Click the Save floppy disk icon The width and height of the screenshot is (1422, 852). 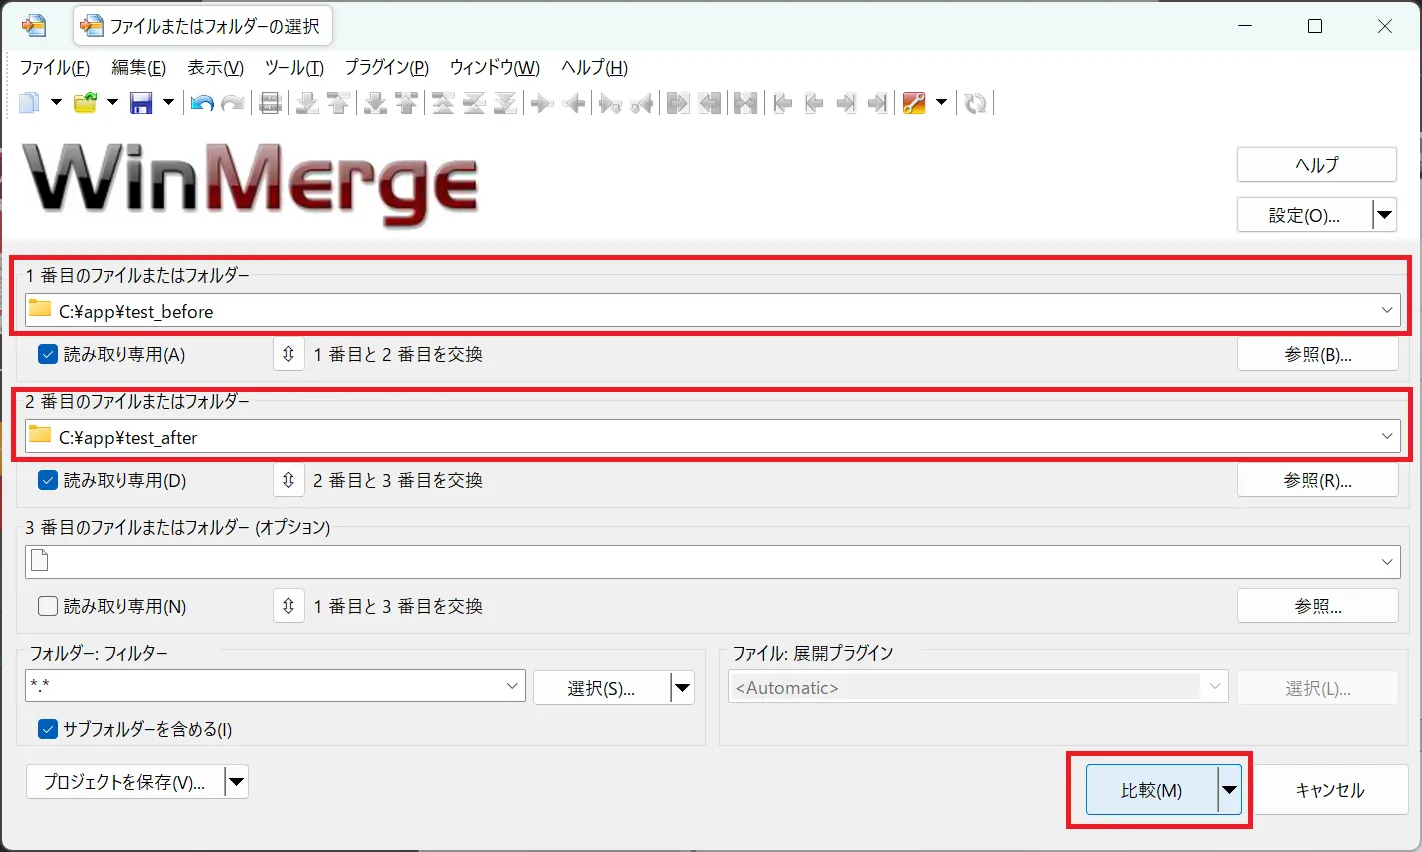141,103
